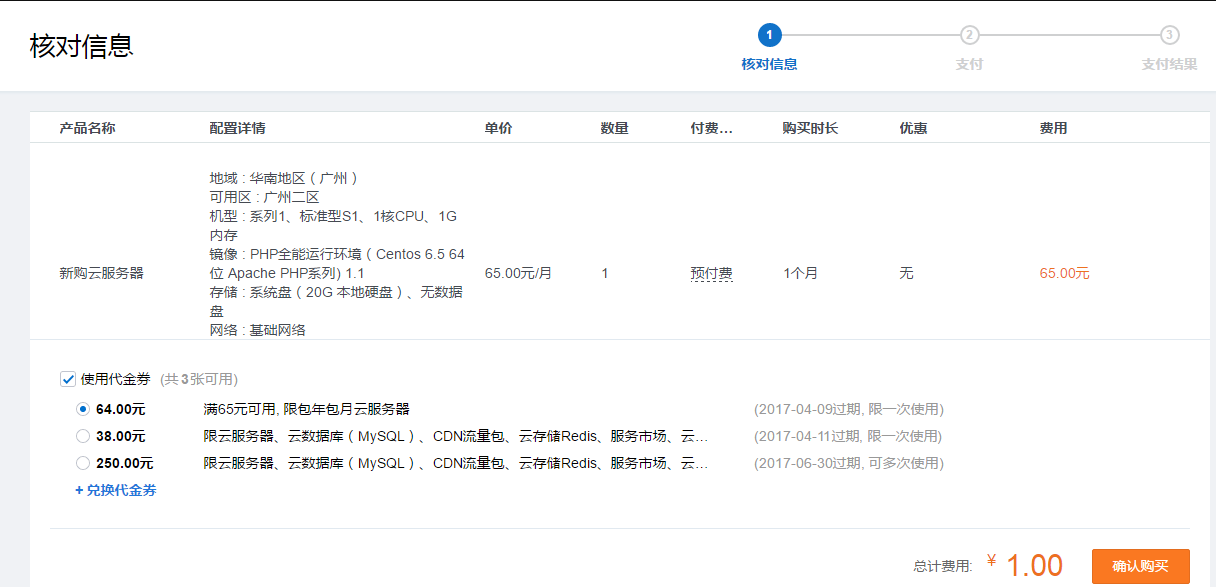Screen dimensions: 1216x587
Task: Uncheck the 使用代金券 checkbox
Action: coord(68,379)
